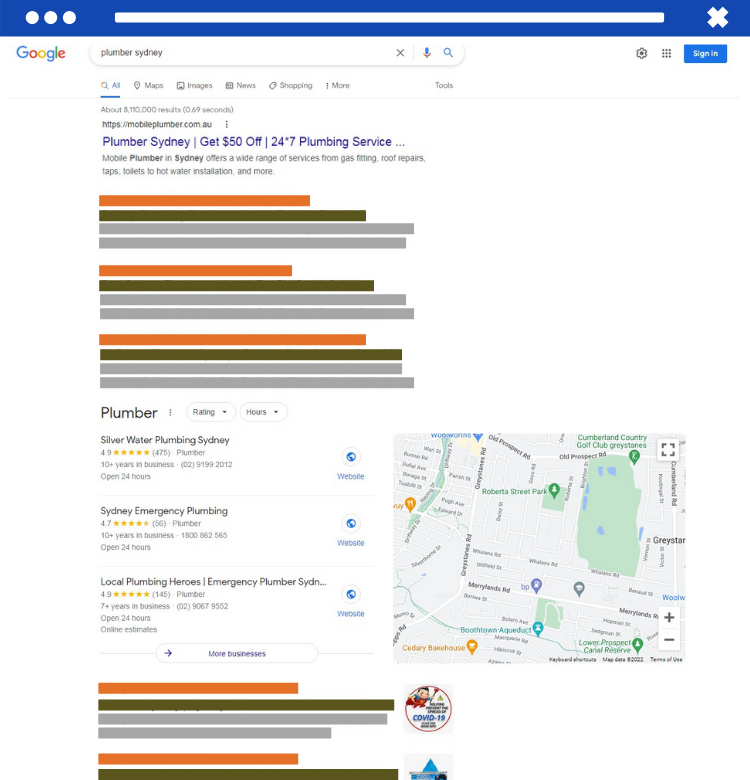Expand the Hours filter dropdown
Screen dimensions: 750x780
(264, 412)
